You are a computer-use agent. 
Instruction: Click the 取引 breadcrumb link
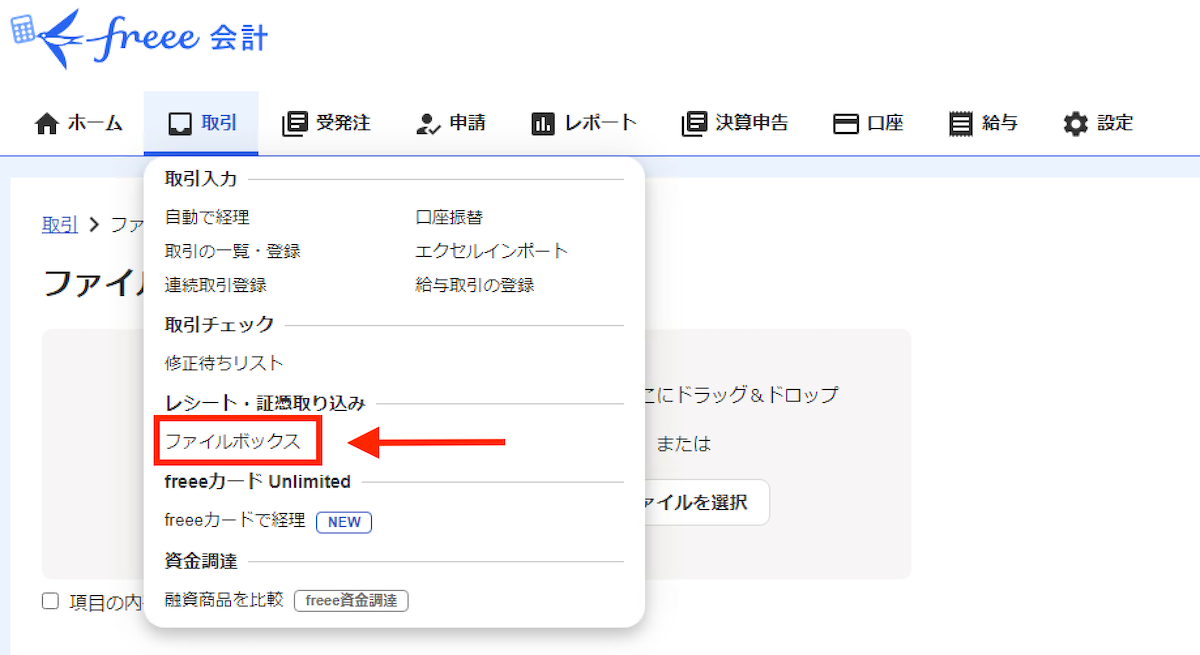(59, 224)
